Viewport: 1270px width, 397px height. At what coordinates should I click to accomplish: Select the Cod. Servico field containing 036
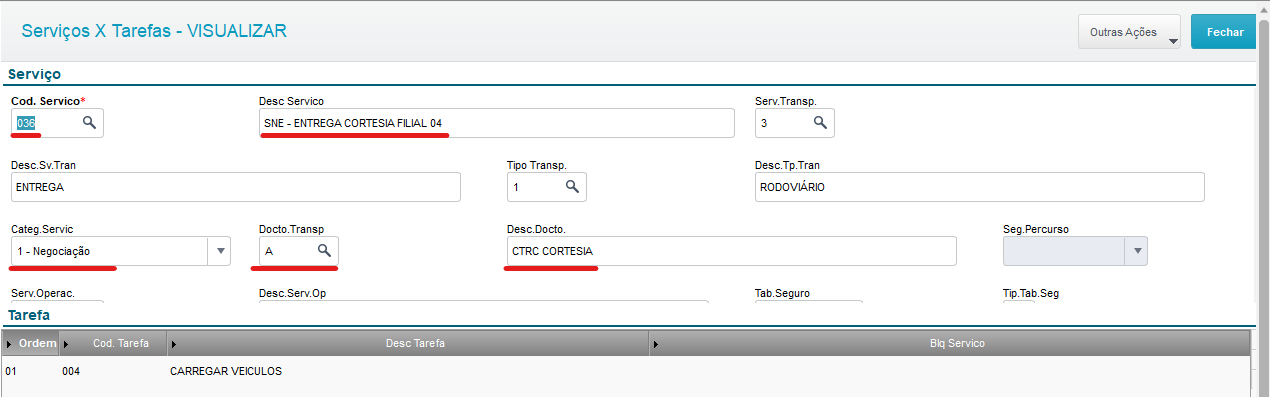(x=57, y=123)
